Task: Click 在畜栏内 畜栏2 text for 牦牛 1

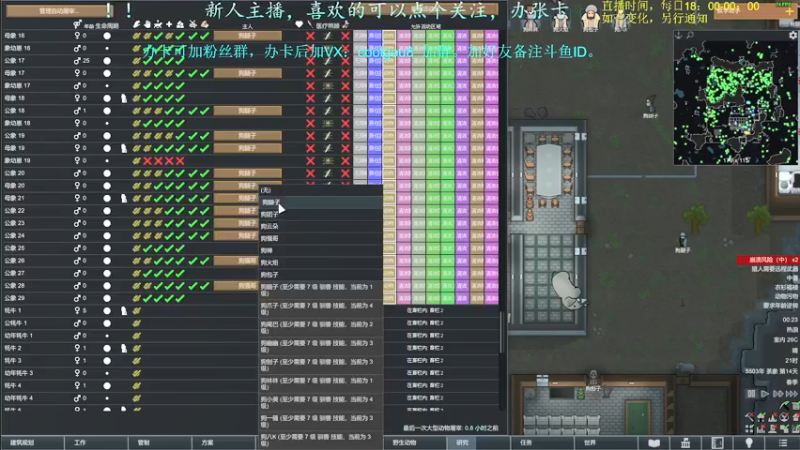Action: 424,310
